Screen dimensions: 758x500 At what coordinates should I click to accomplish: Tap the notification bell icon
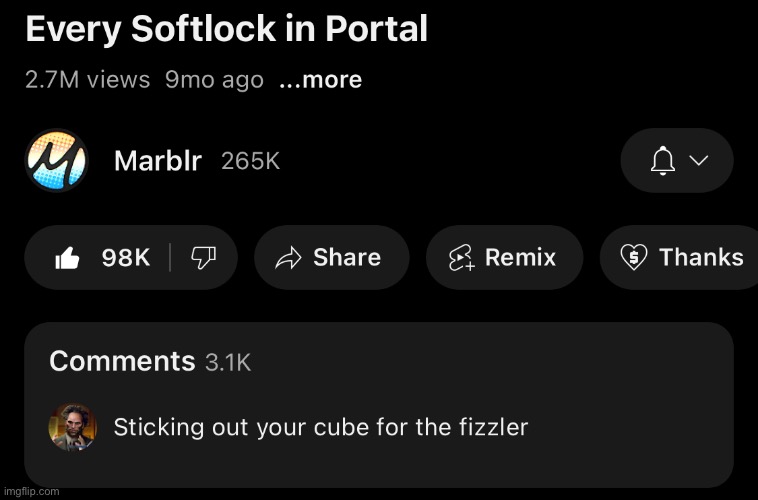663,161
